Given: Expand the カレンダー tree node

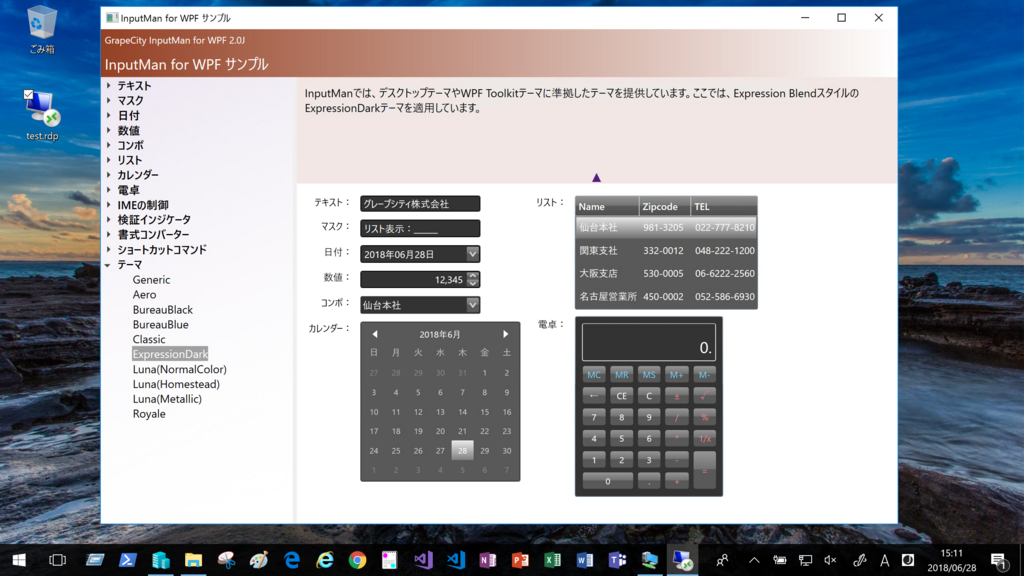Looking at the screenshot, I should (109, 175).
